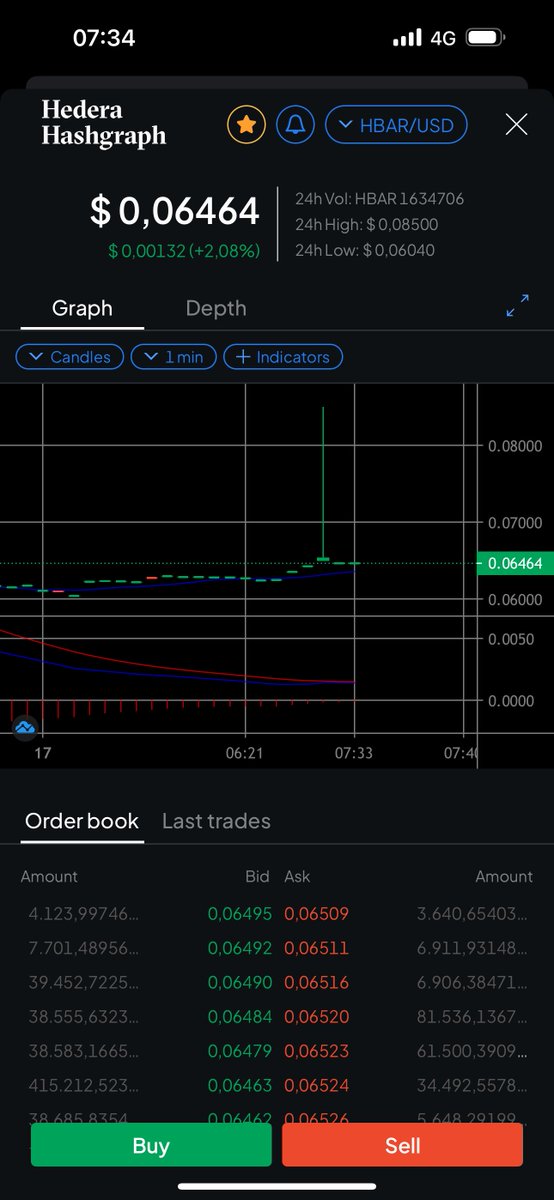Image resolution: width=554 pixels, height=1200 pixels.
Task: Select bid price 0,06484
Action: pyautogui.click(x=239, y=1016)
